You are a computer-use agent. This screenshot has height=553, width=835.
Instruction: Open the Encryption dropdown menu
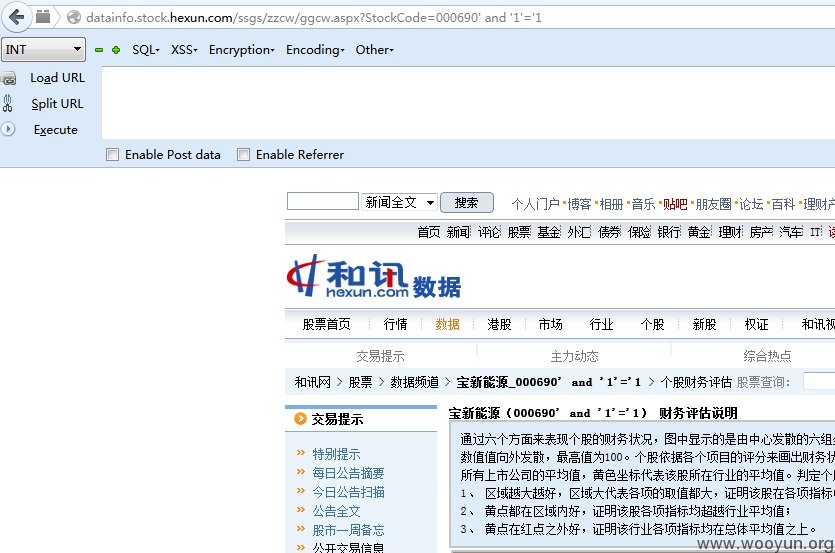pyautogui.click(x=241, y=50)
